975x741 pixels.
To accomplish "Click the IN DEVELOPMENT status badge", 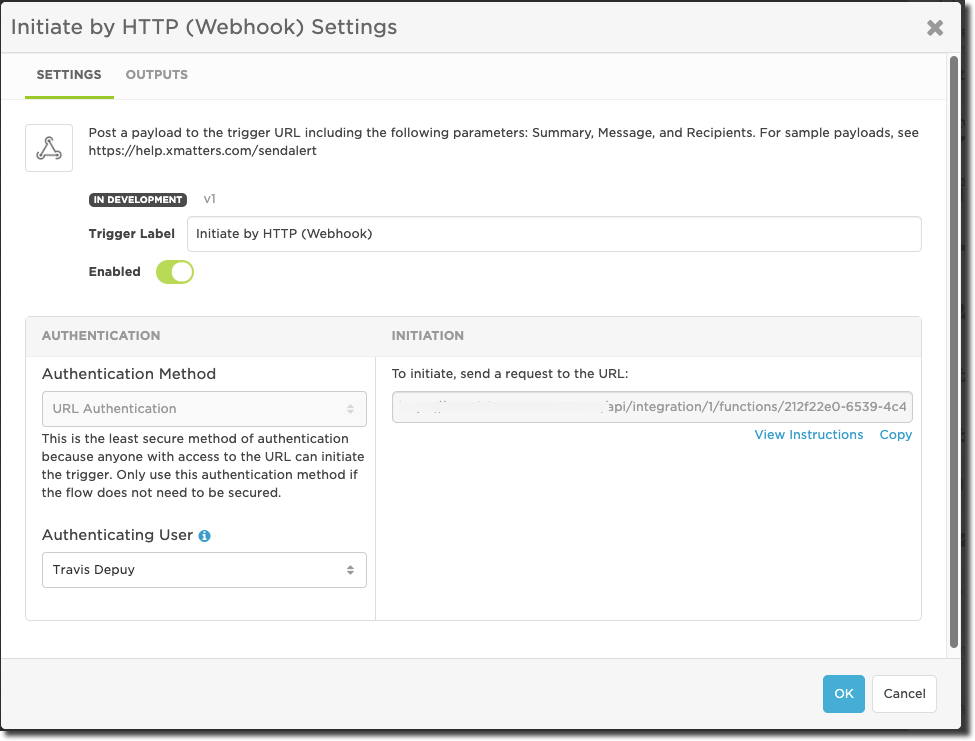I will click(138, 200).
